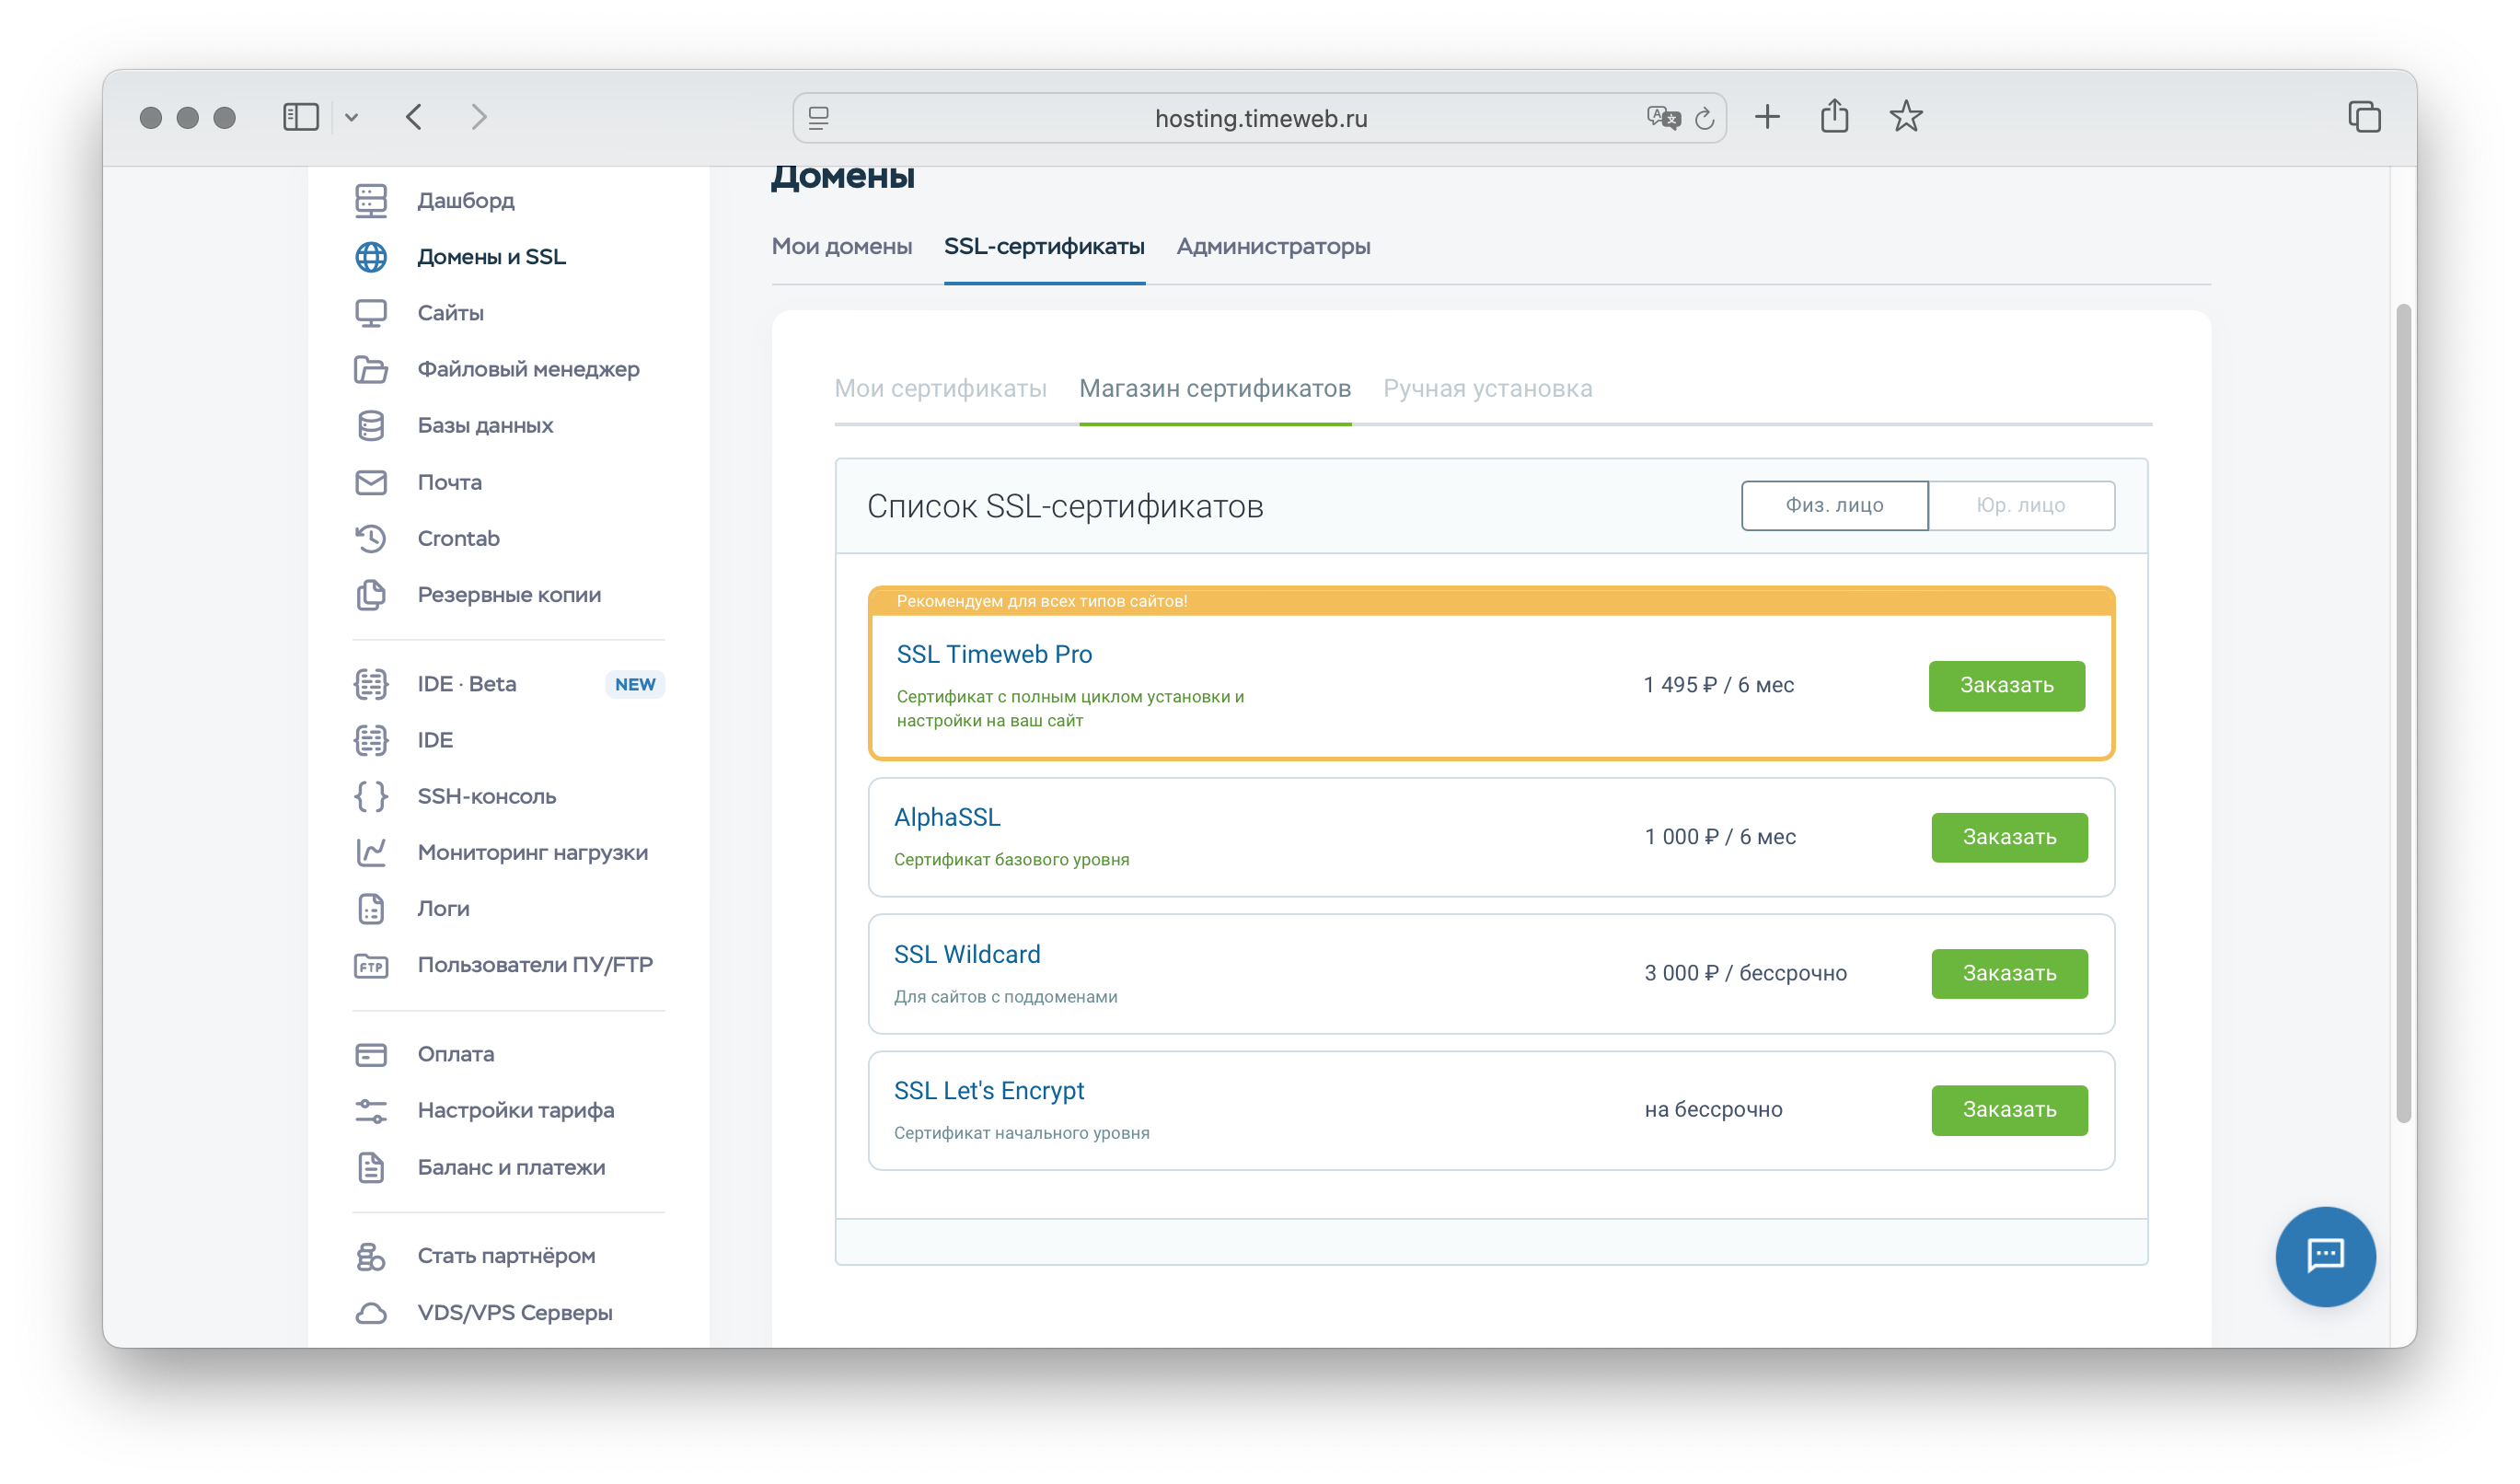Open the Dashboard icon in sidebar
Screen dimensions: 2520x1484
coord(371,200)
